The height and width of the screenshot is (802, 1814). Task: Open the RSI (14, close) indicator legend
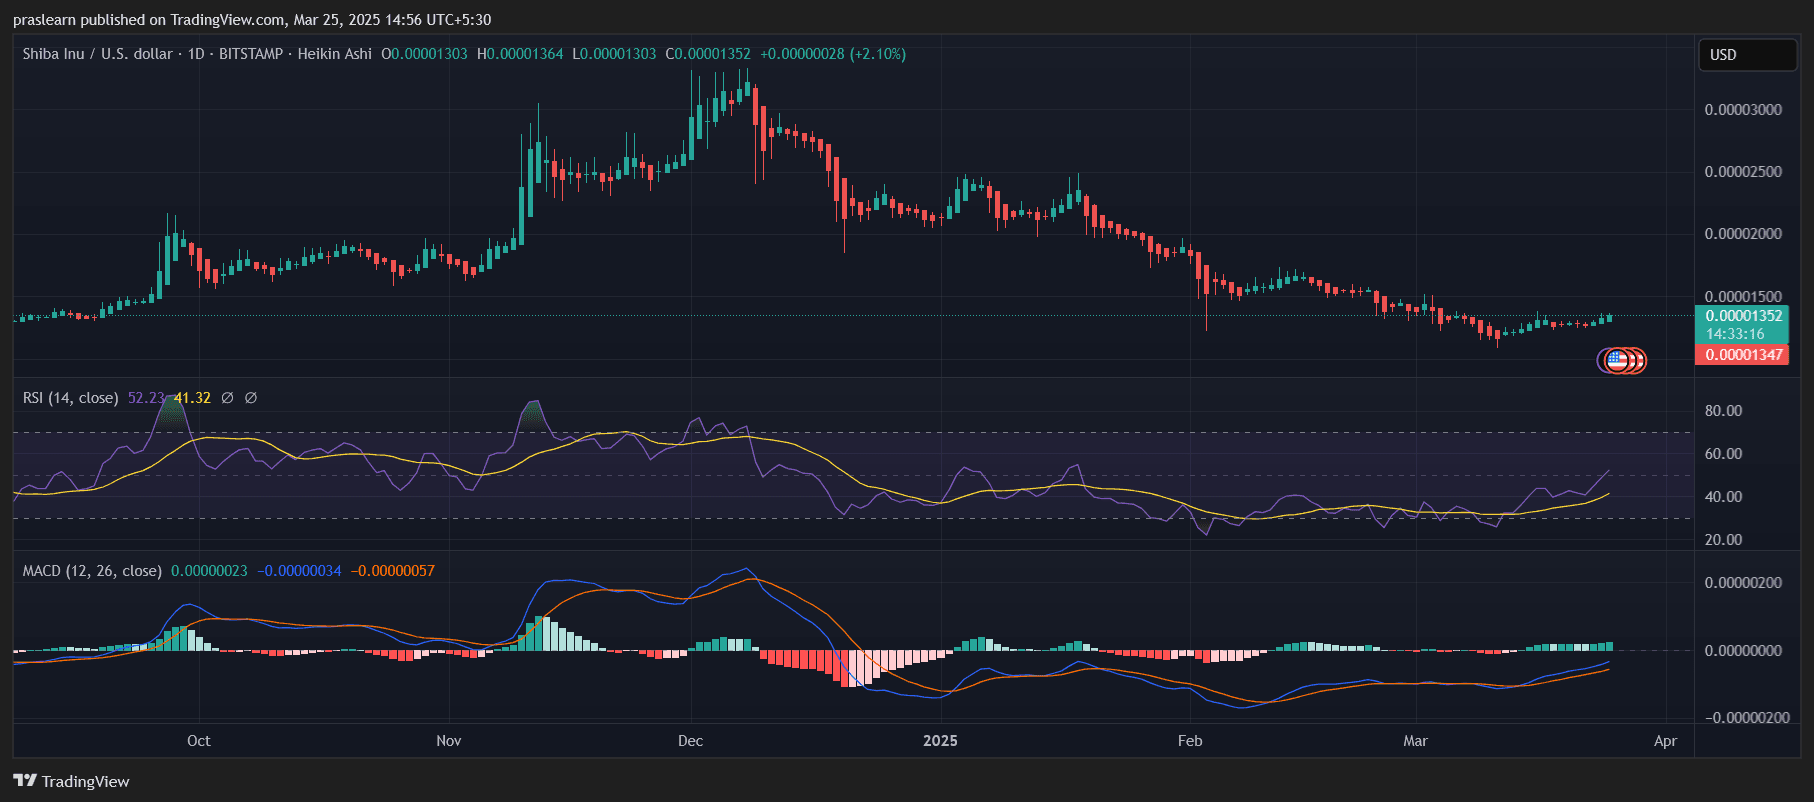pos(70,398)
